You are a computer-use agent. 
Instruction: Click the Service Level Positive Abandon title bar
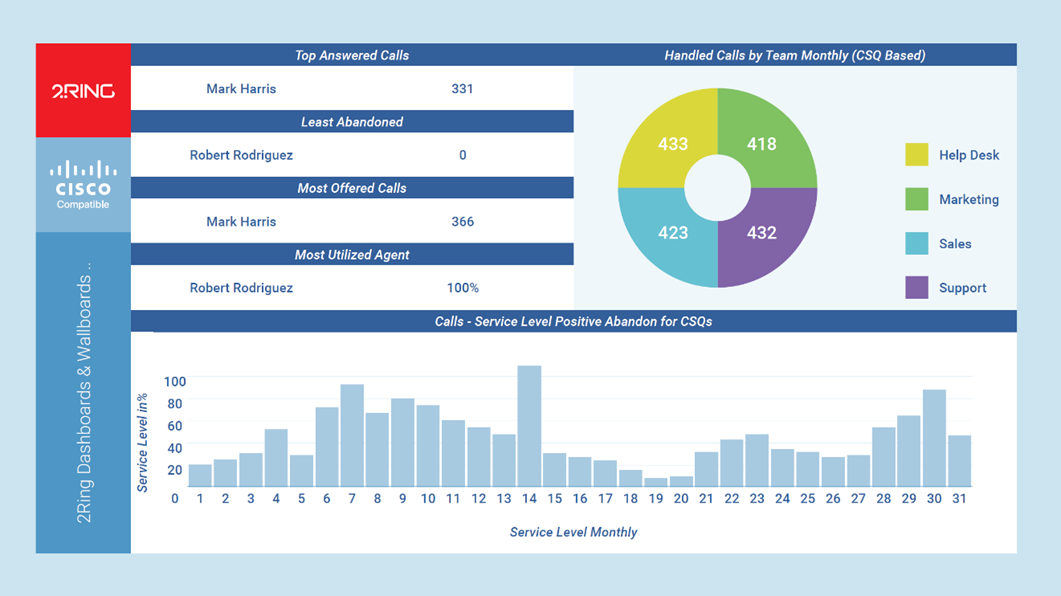pos(573,321)
